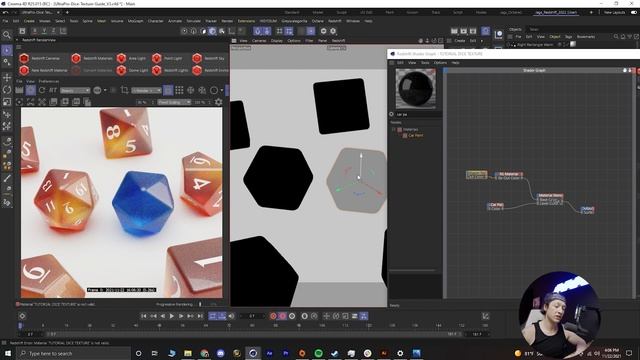This screenshot has width=640, height=360.
Task: Open Spotify from the Windows taskbar
Action: pos(318,353)
